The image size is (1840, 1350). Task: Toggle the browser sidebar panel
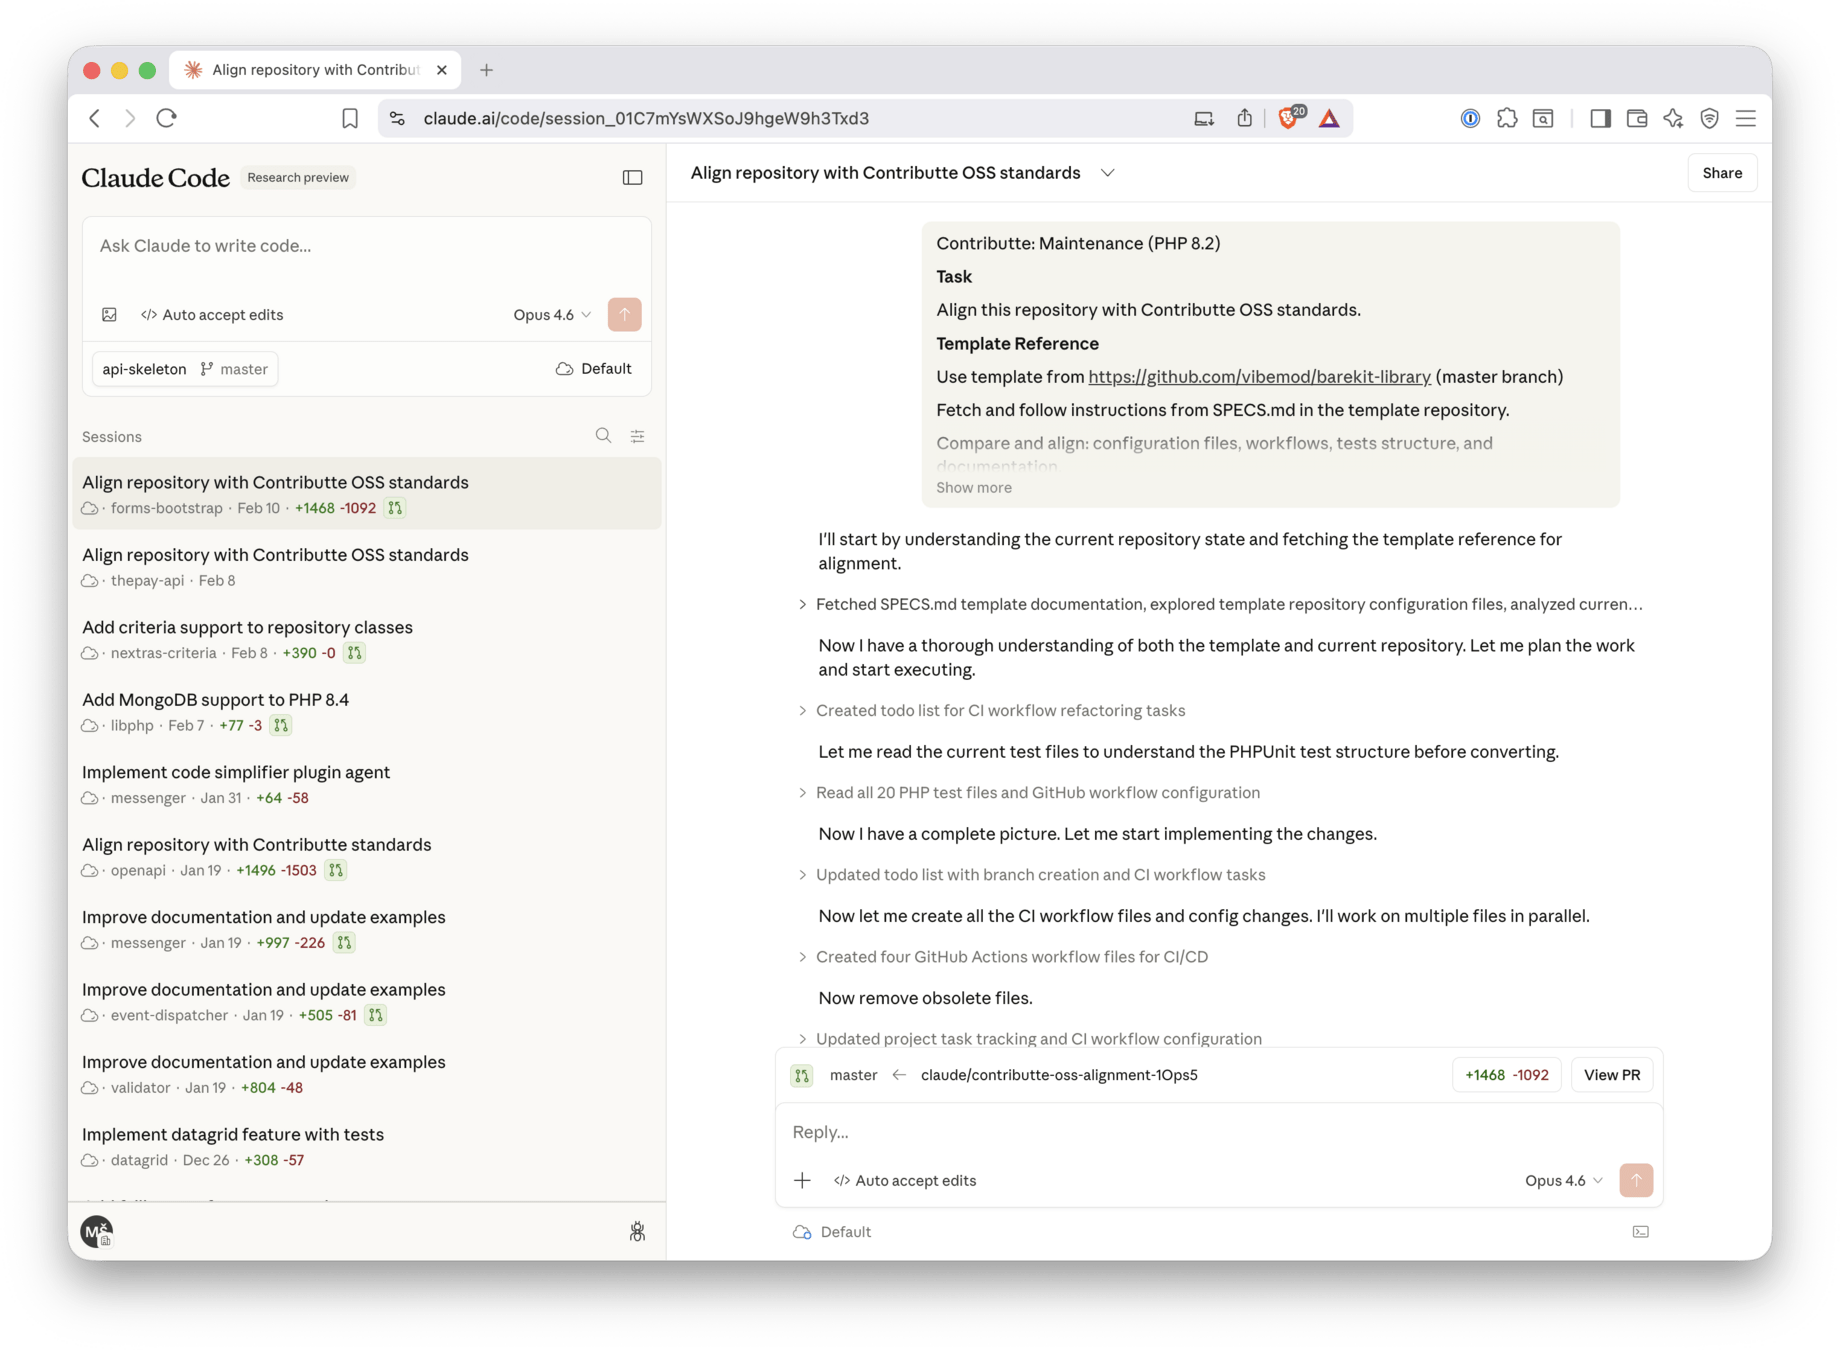pos(1600,118)
